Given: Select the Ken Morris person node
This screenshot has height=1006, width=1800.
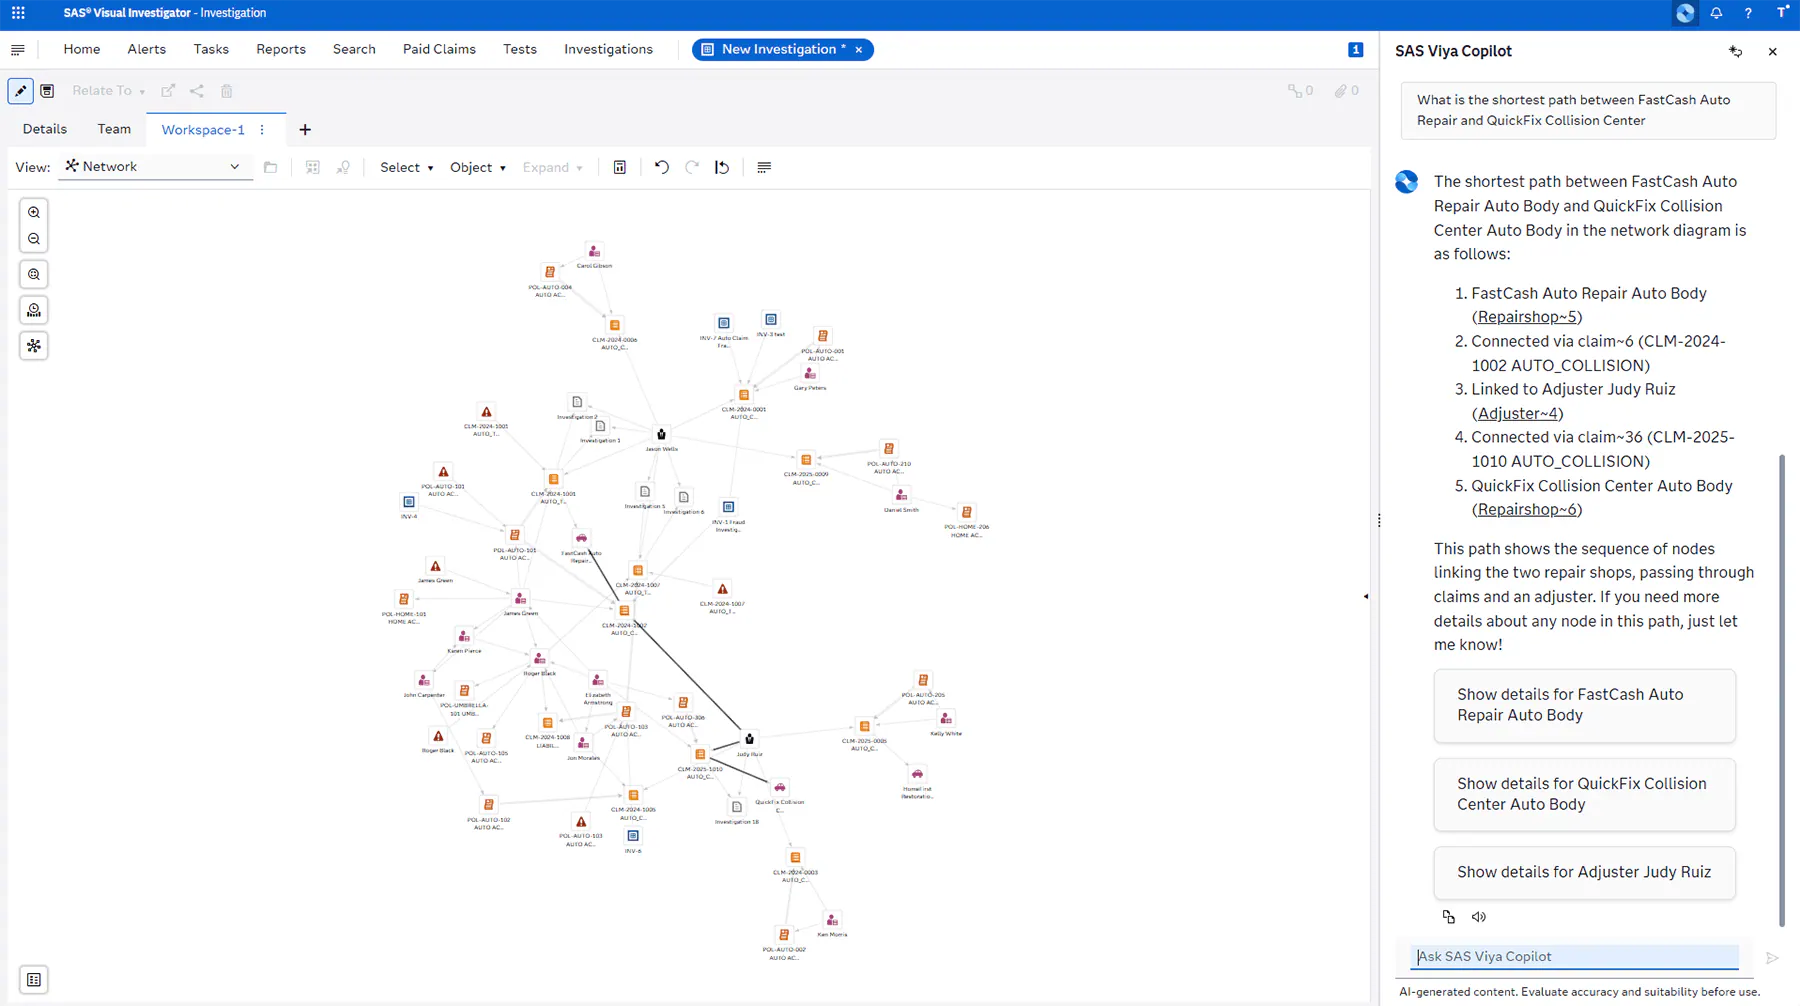Looking at the screenshot, I should coord(832,920).
